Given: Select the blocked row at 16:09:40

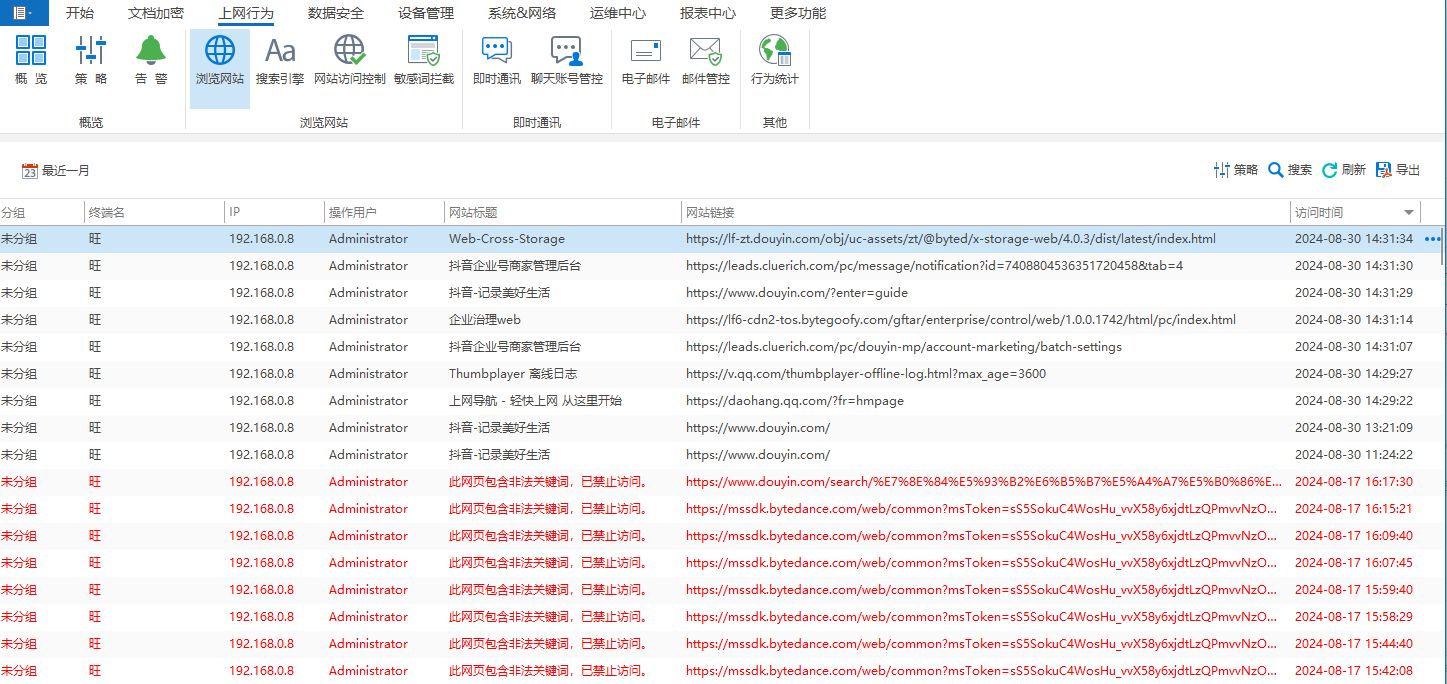Looking at the screenshot, I should (x=720, y=536).
